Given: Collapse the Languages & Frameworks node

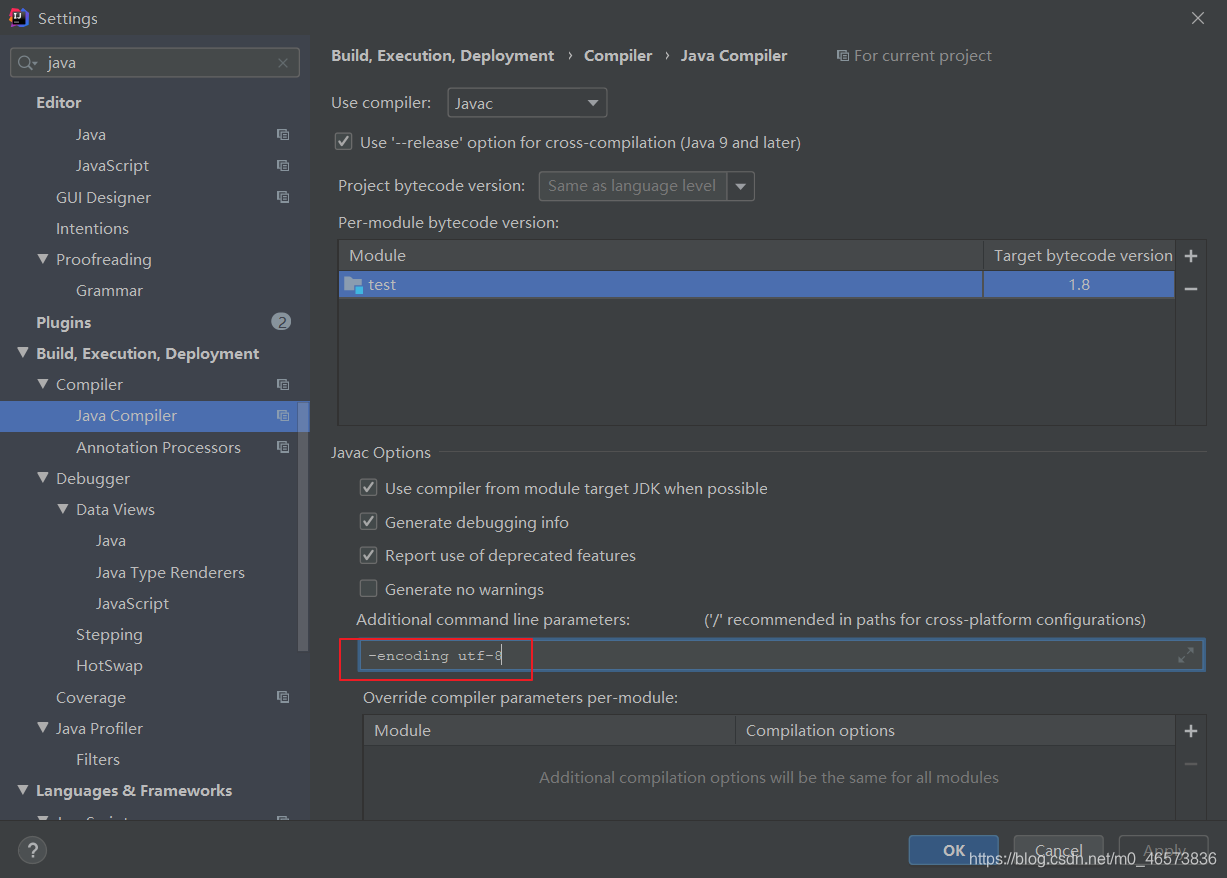Looking at the screenshot, I should tap(23, 790).
